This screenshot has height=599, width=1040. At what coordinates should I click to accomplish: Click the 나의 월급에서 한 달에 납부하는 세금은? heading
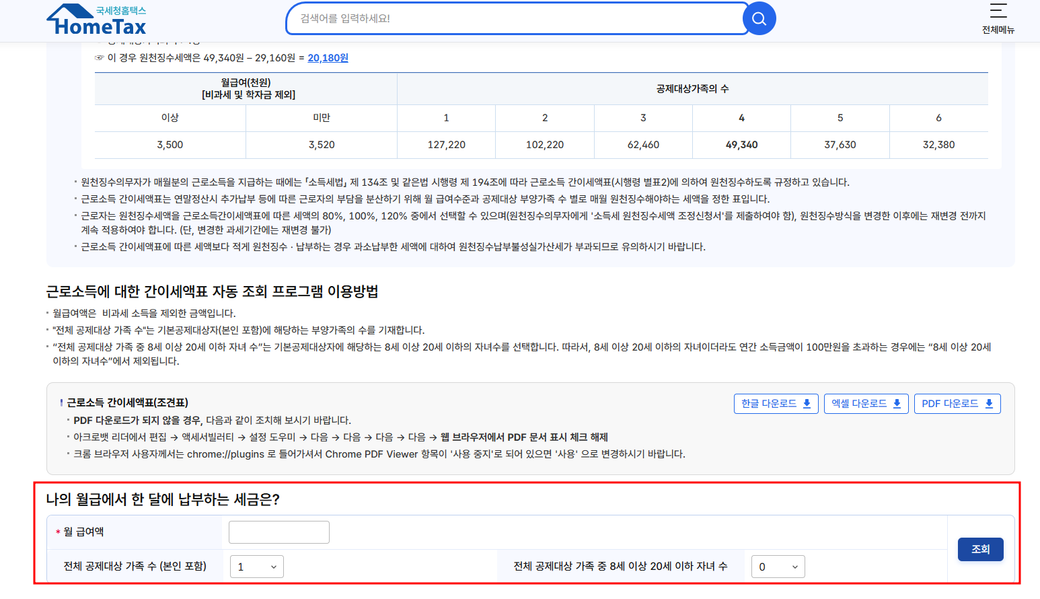(163, 499)
